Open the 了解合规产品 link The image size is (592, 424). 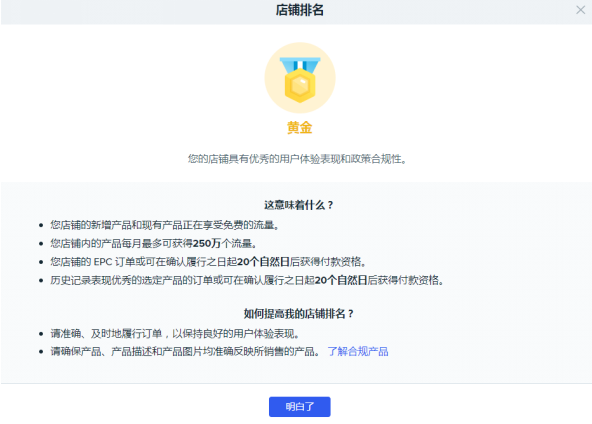pyautogui.click(x=358, y=352)
